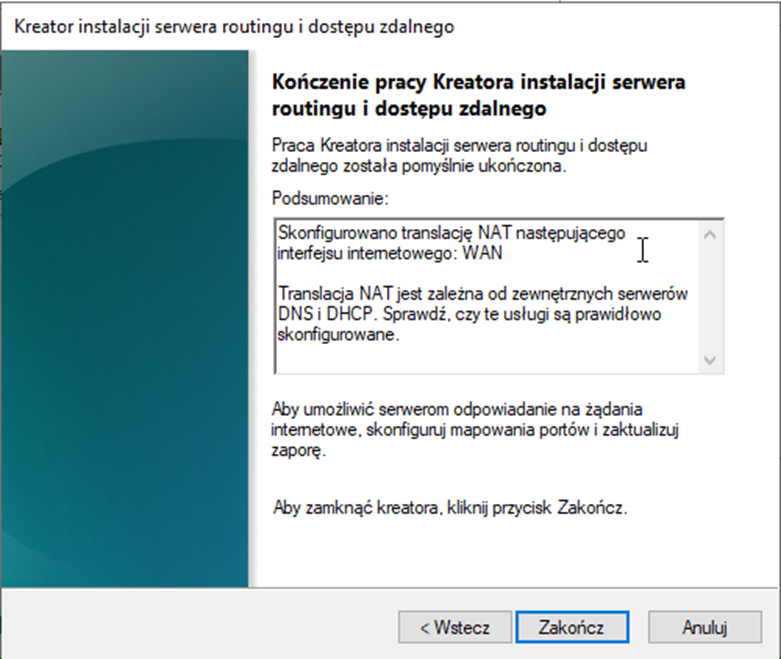Click the "Podsumowanie:" label
The image size is (781, 659).
click(x=321, y=199)
